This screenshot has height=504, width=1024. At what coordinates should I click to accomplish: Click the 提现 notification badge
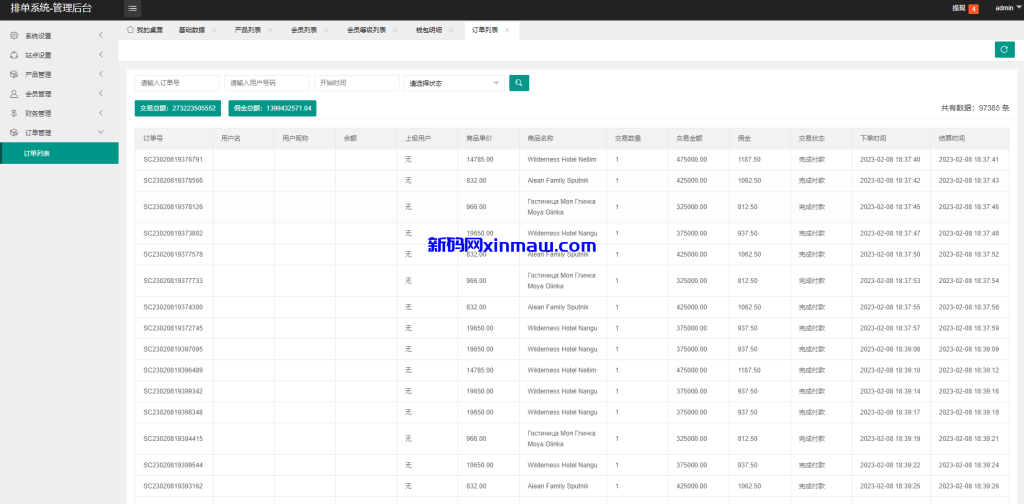pos(973,8)
